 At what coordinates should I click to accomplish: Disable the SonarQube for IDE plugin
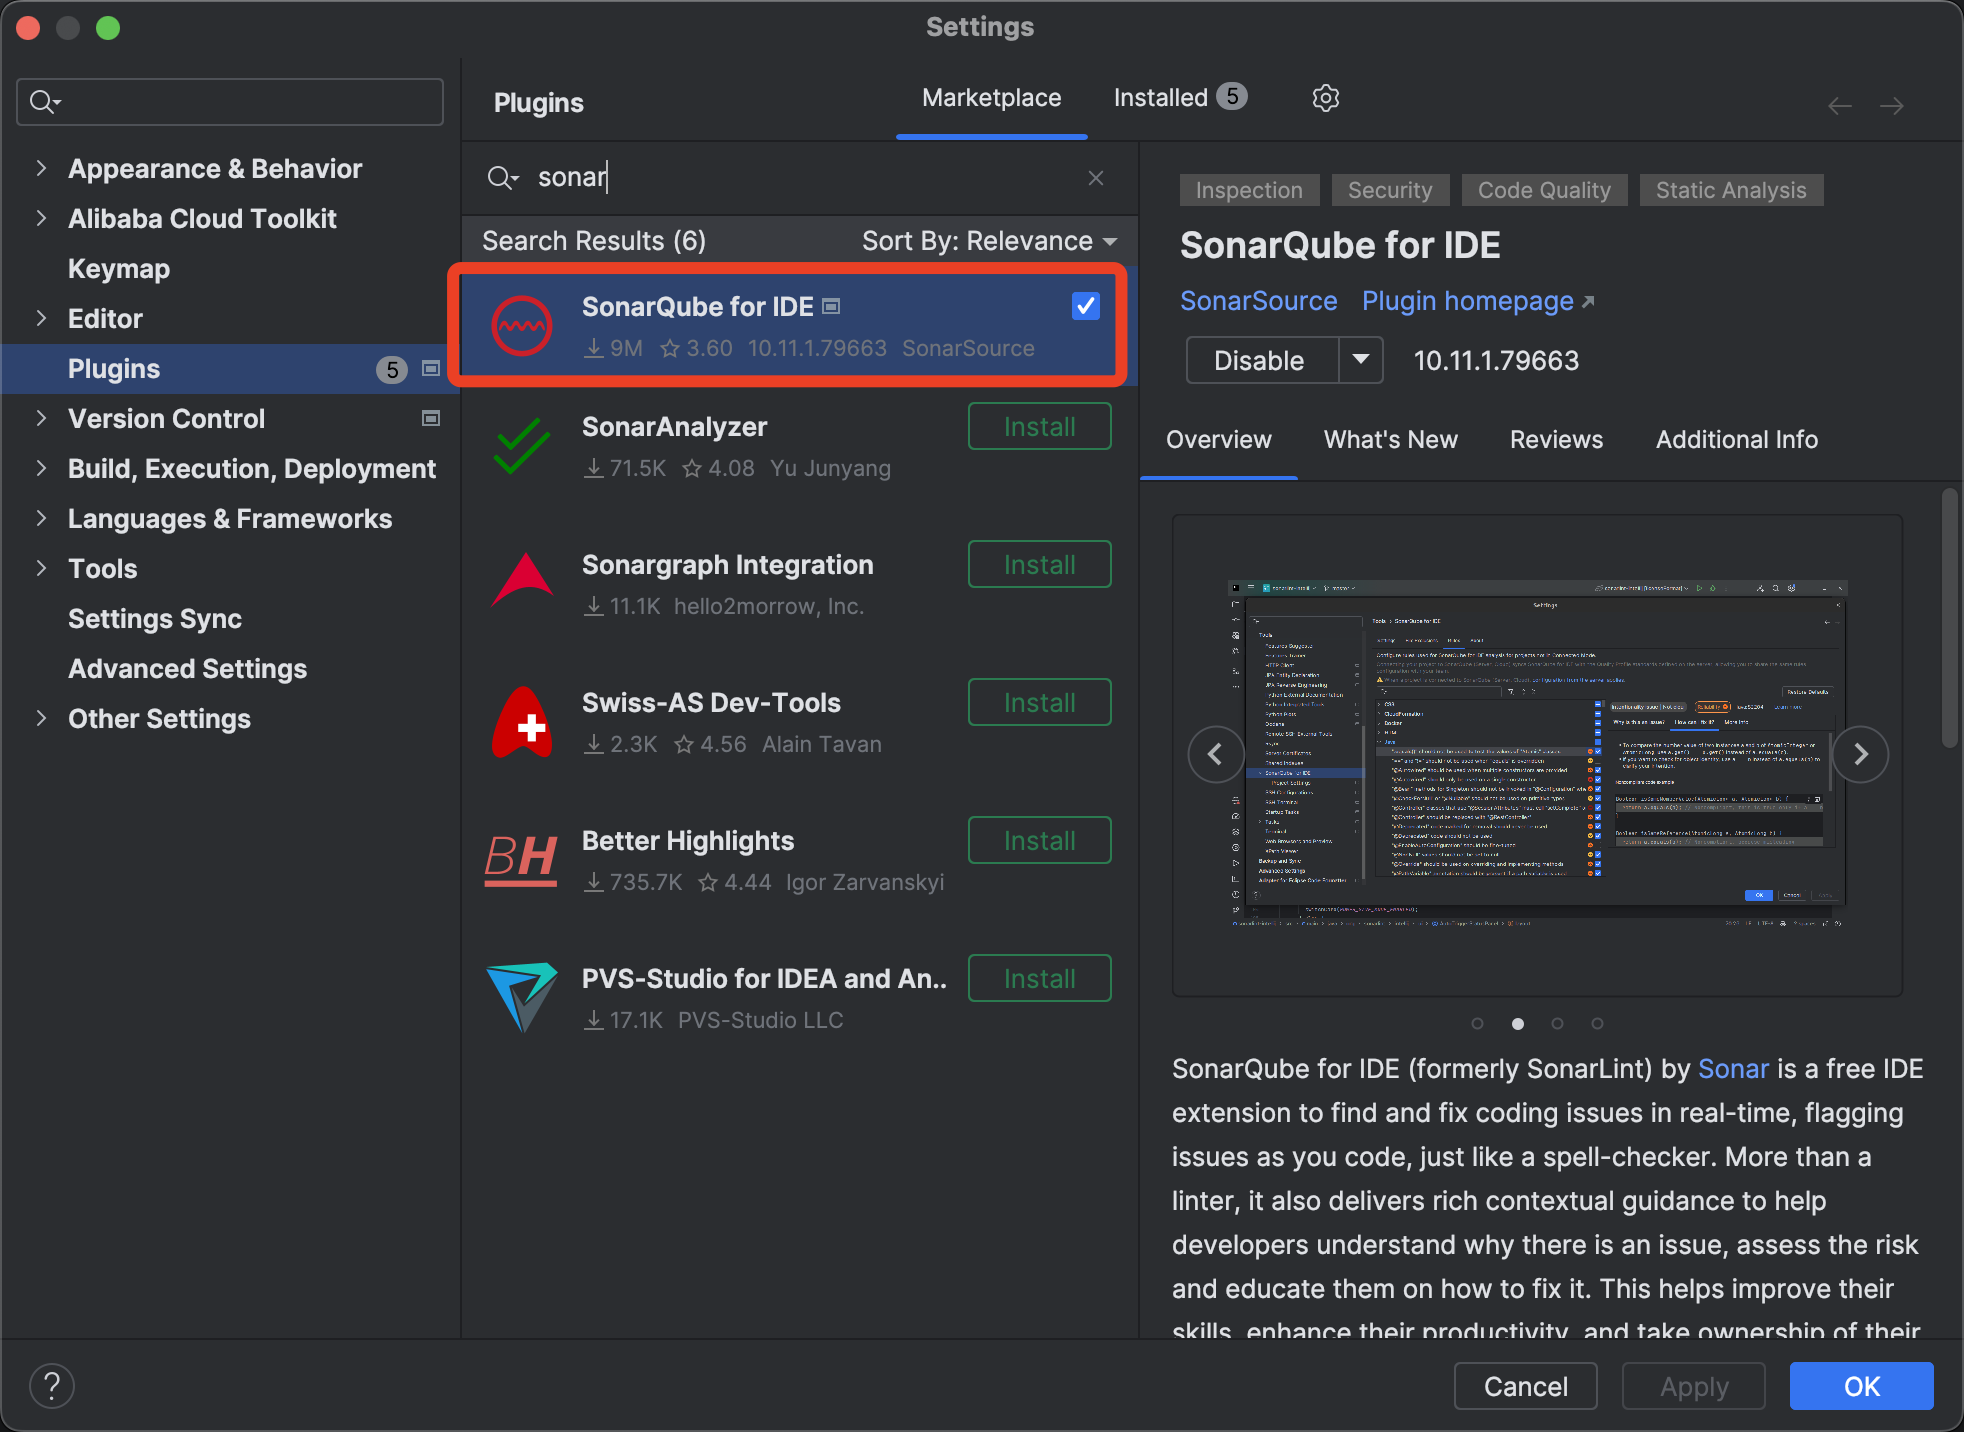coord(1260,360)
